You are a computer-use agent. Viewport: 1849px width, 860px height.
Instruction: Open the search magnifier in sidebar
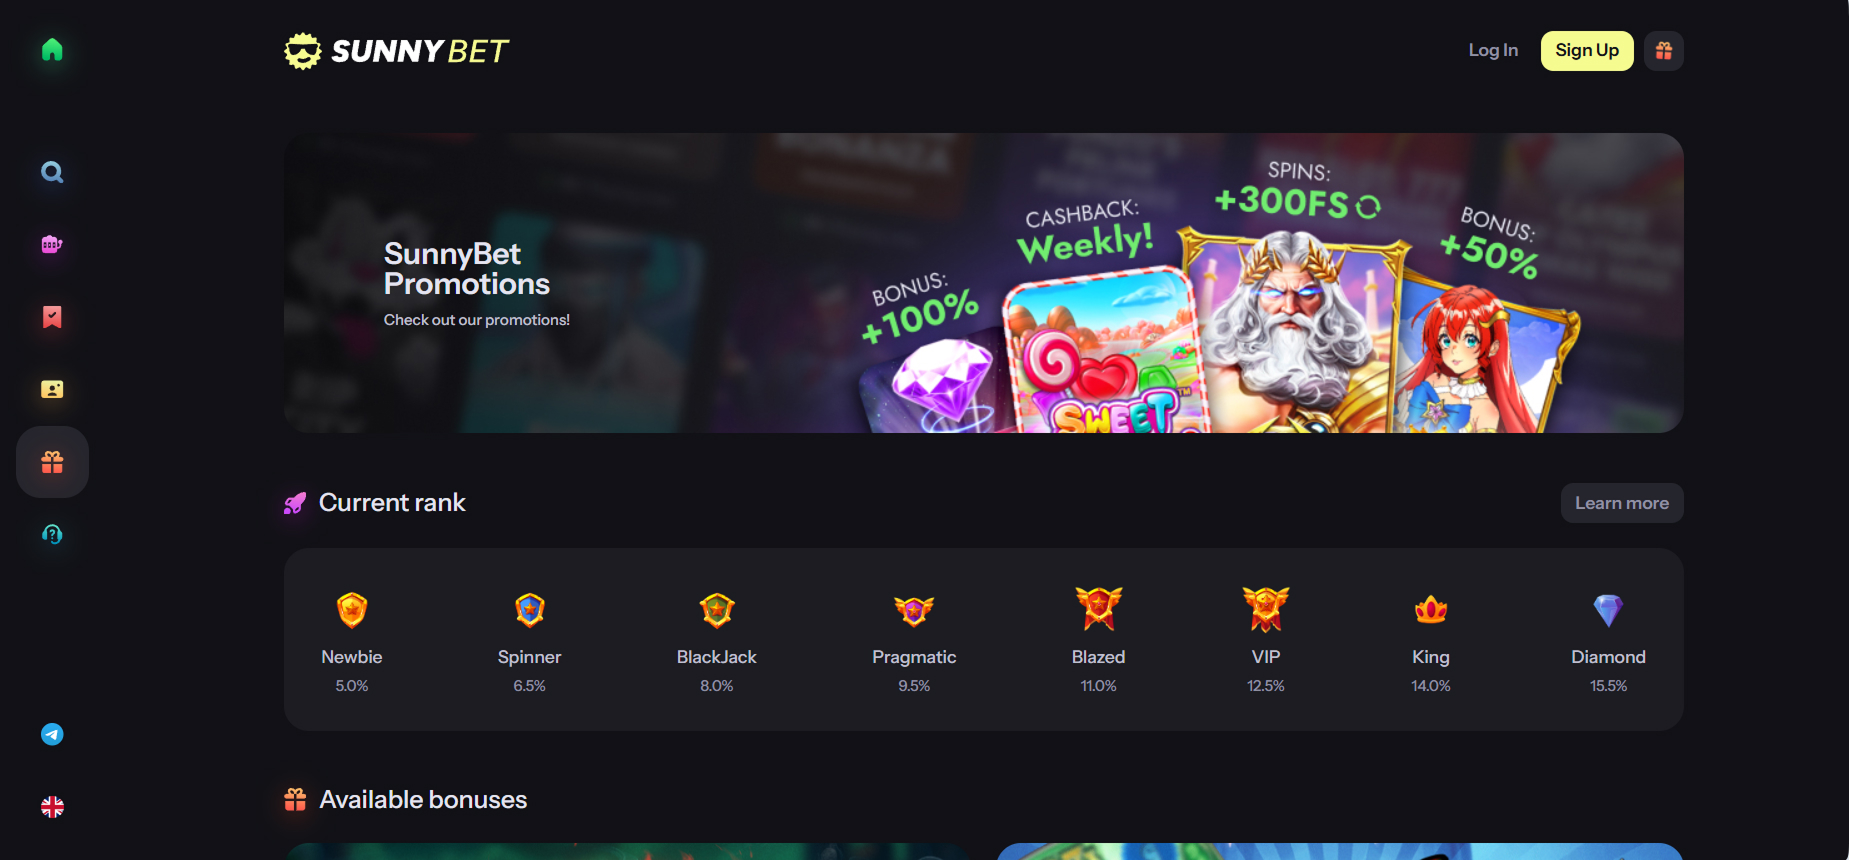[x=52, y=172]
